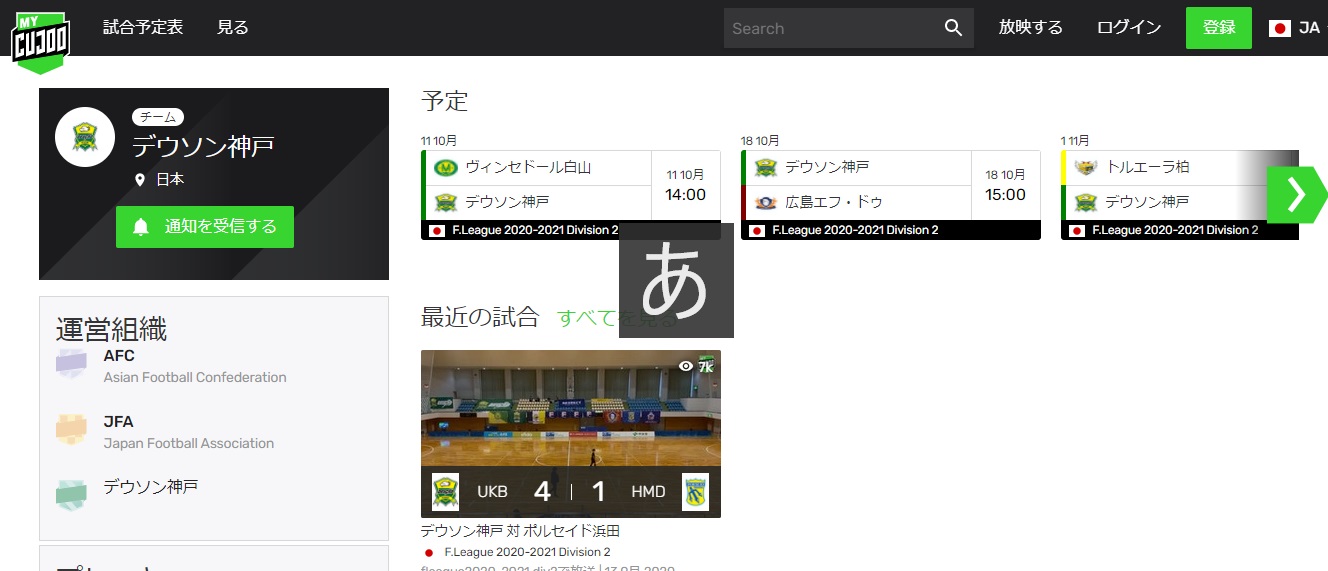Click the JFA organization logo

coord(71,431)
